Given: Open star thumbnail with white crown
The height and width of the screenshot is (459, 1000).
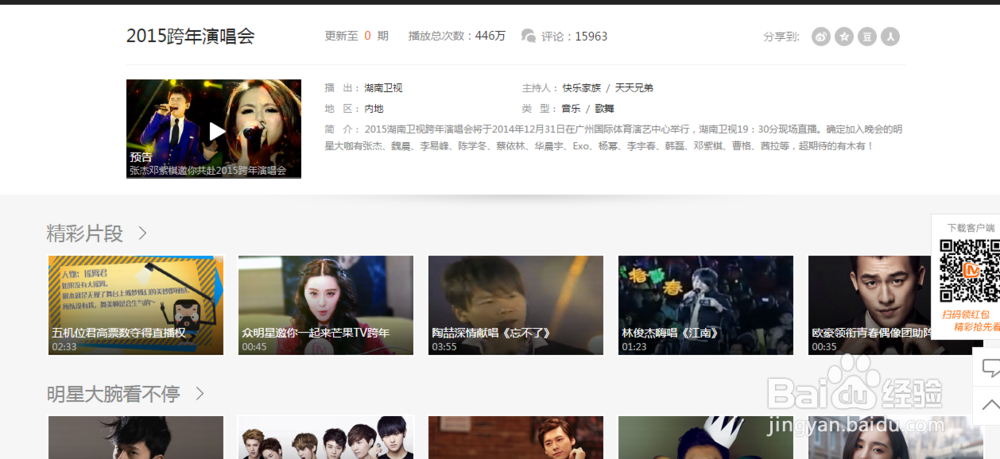Looking at the screenshot, I should [706, 437].
